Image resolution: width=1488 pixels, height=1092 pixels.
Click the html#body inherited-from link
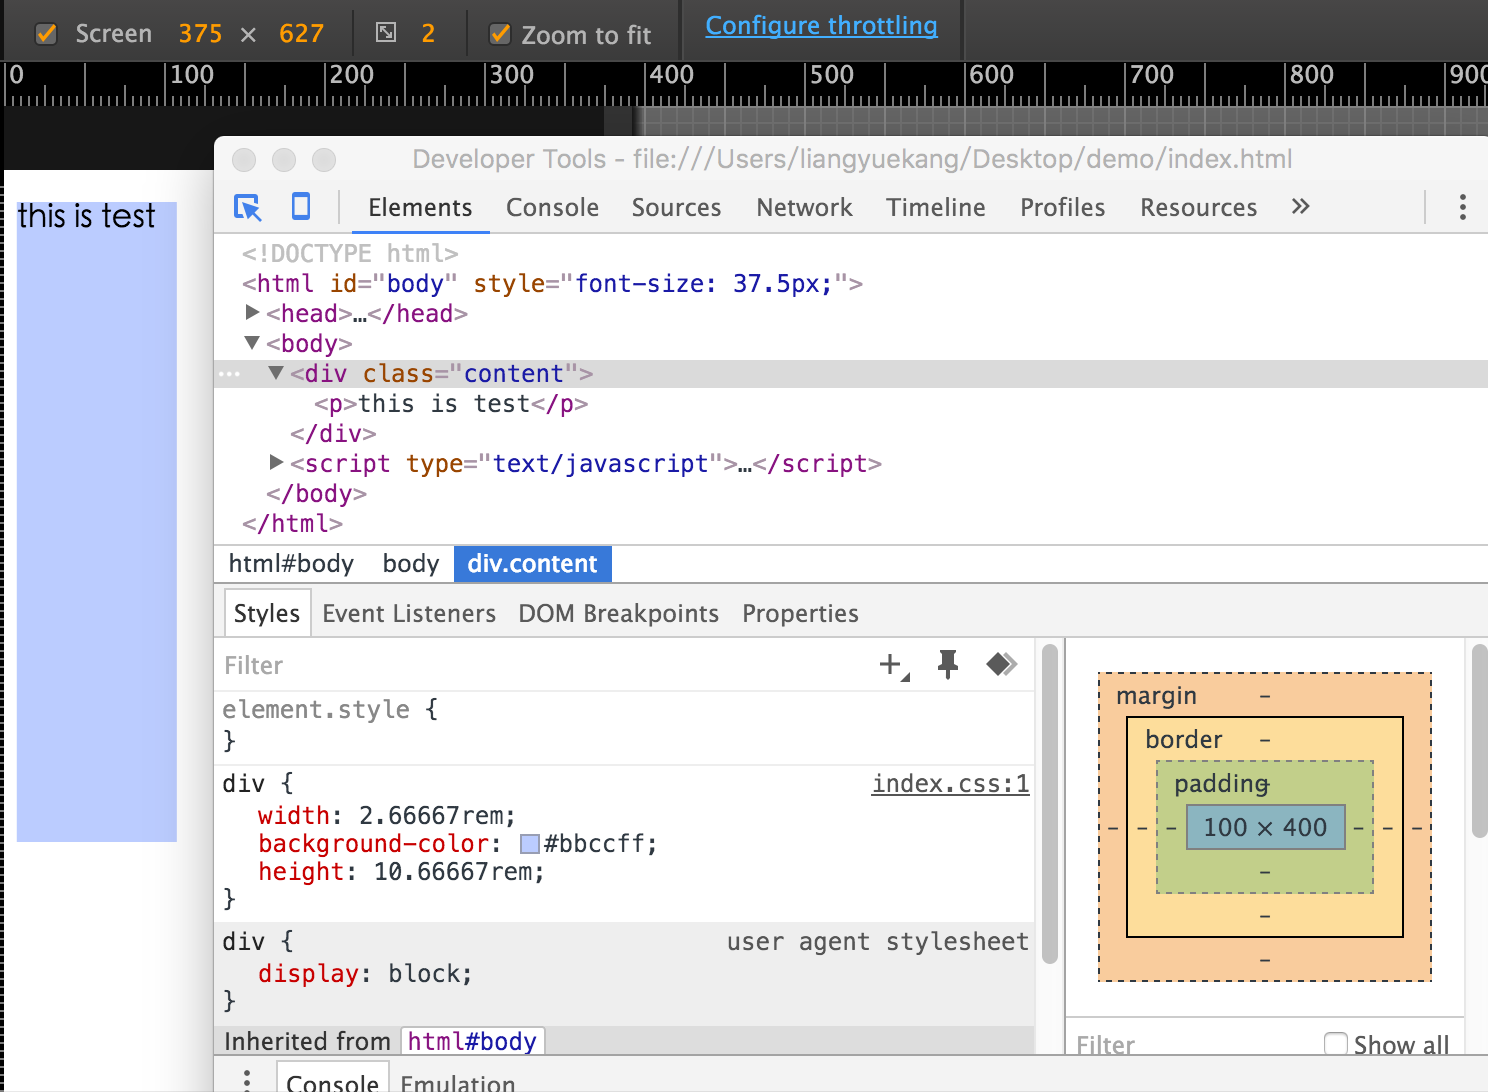pyautogui.click(x=472, y=1041)
